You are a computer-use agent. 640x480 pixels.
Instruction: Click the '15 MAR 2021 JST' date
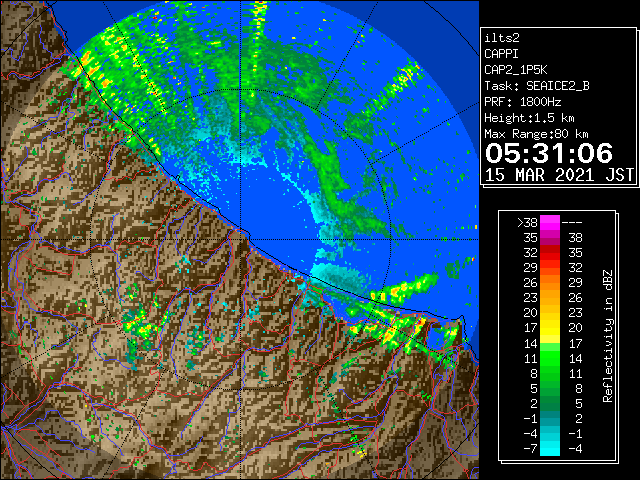[559, 175]
